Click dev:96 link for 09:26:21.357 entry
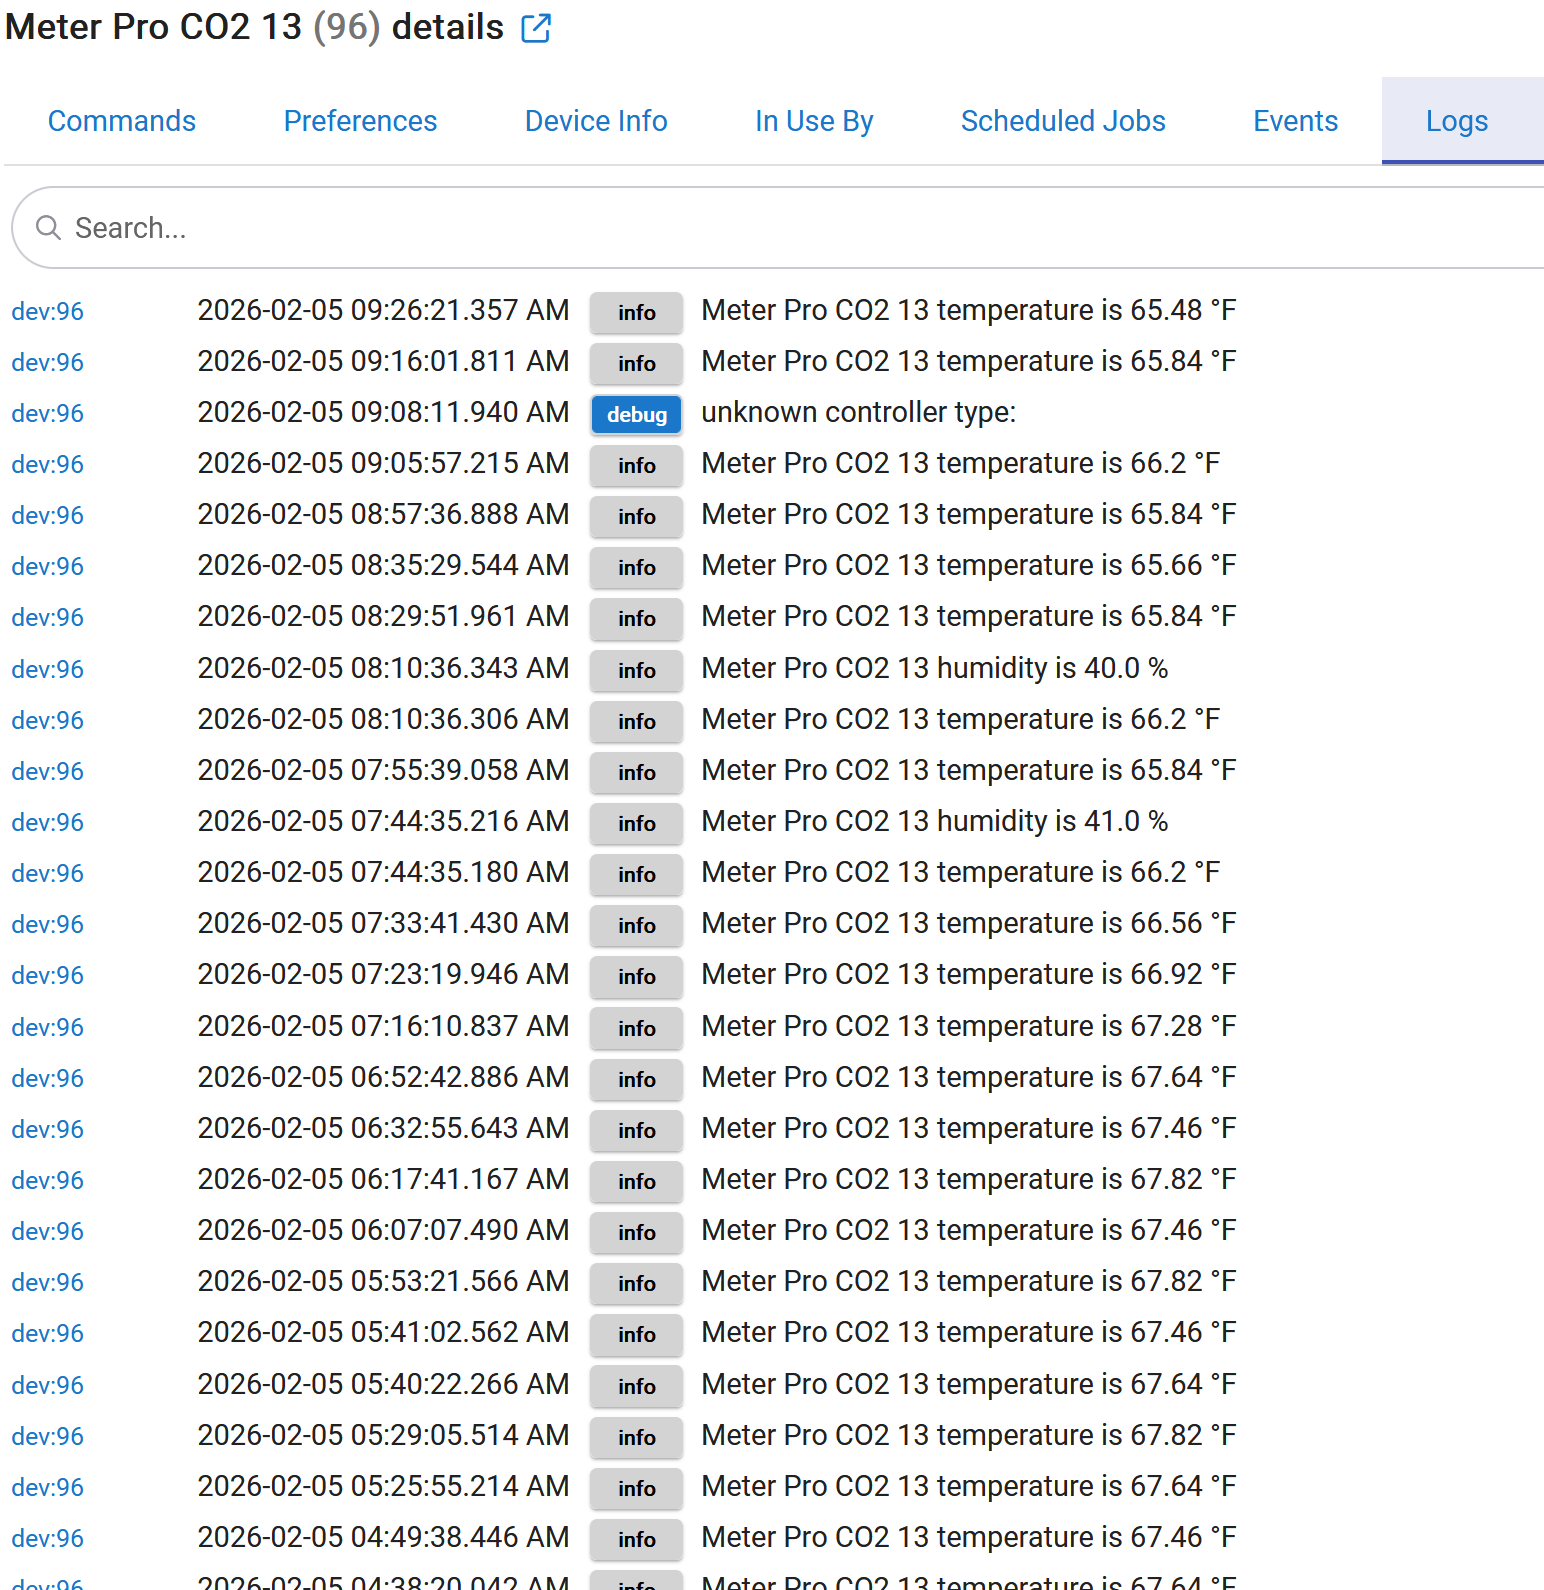This screenshot has width=1544, height=1590. pos(48,312)
